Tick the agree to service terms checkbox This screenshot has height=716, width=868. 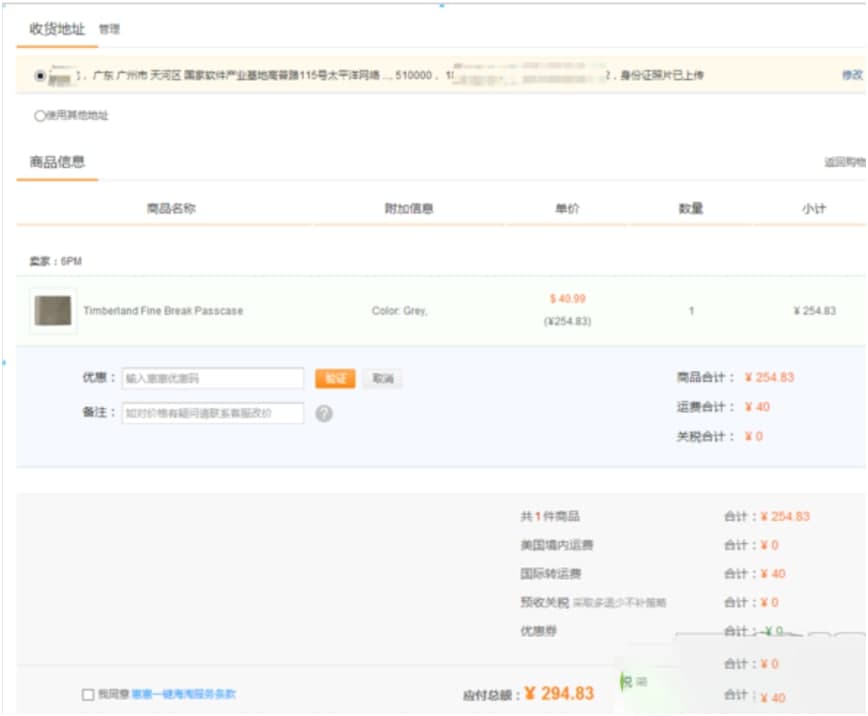87,694
